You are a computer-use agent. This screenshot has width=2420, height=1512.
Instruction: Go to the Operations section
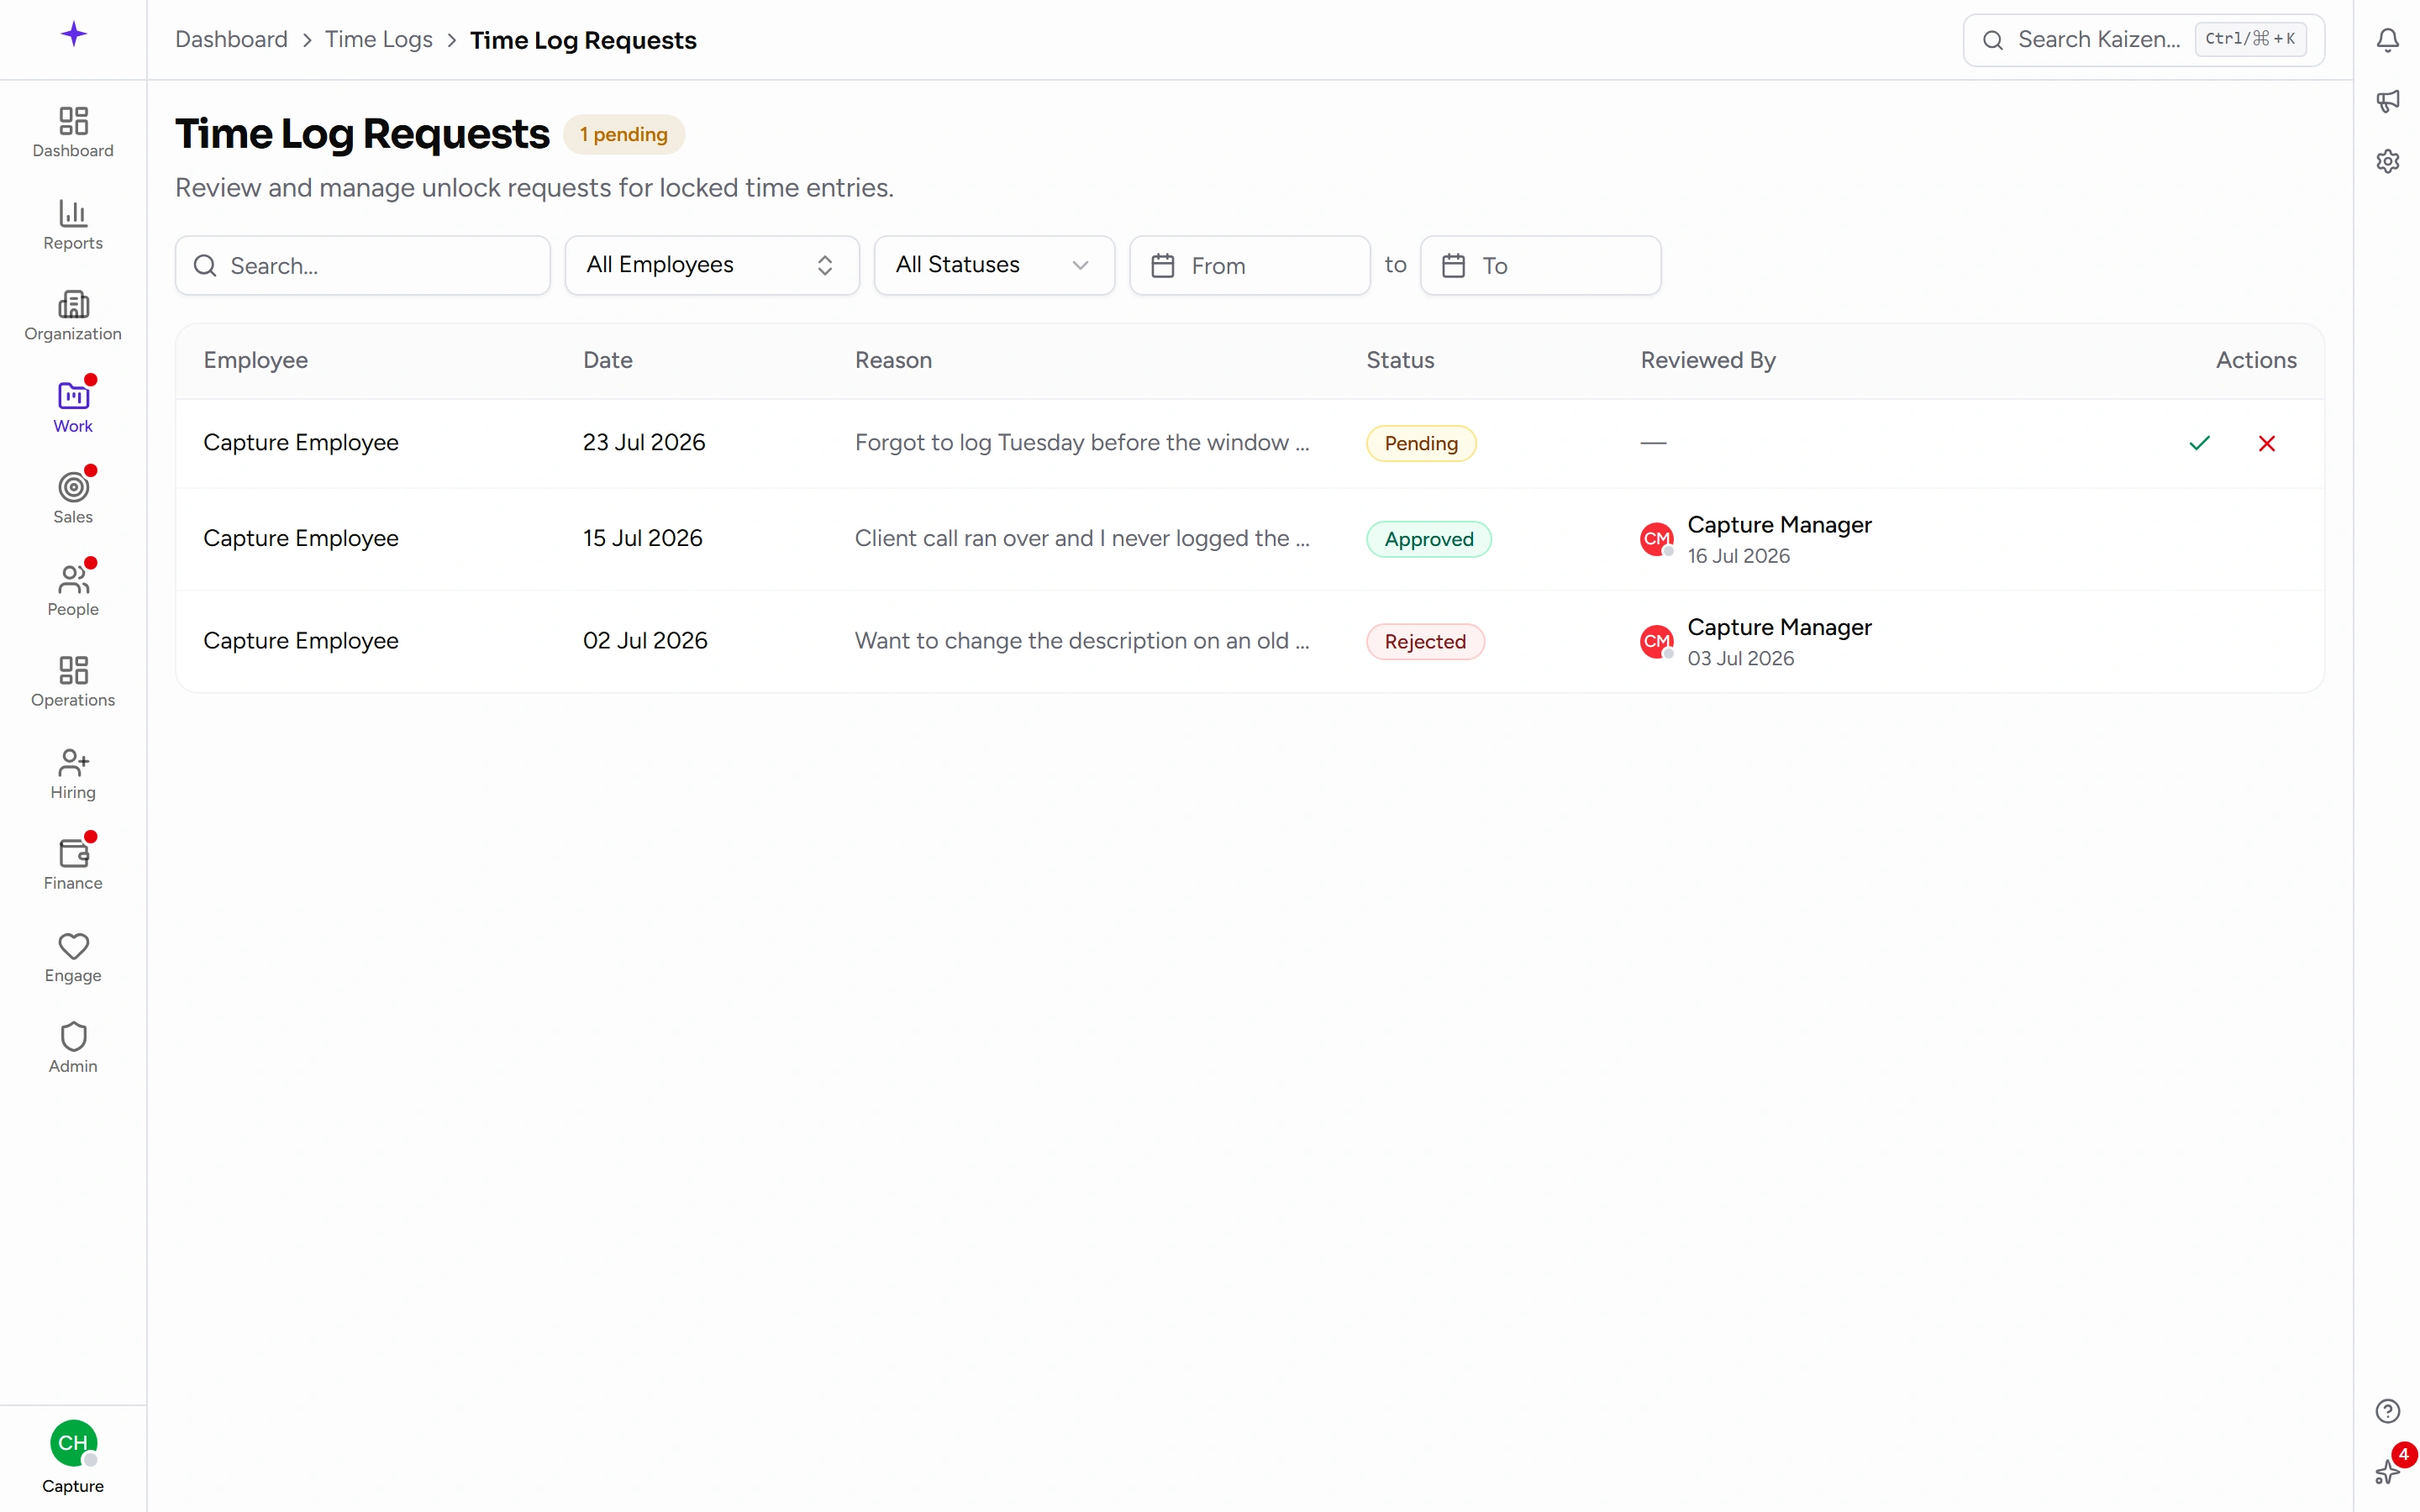coord(73,682)
